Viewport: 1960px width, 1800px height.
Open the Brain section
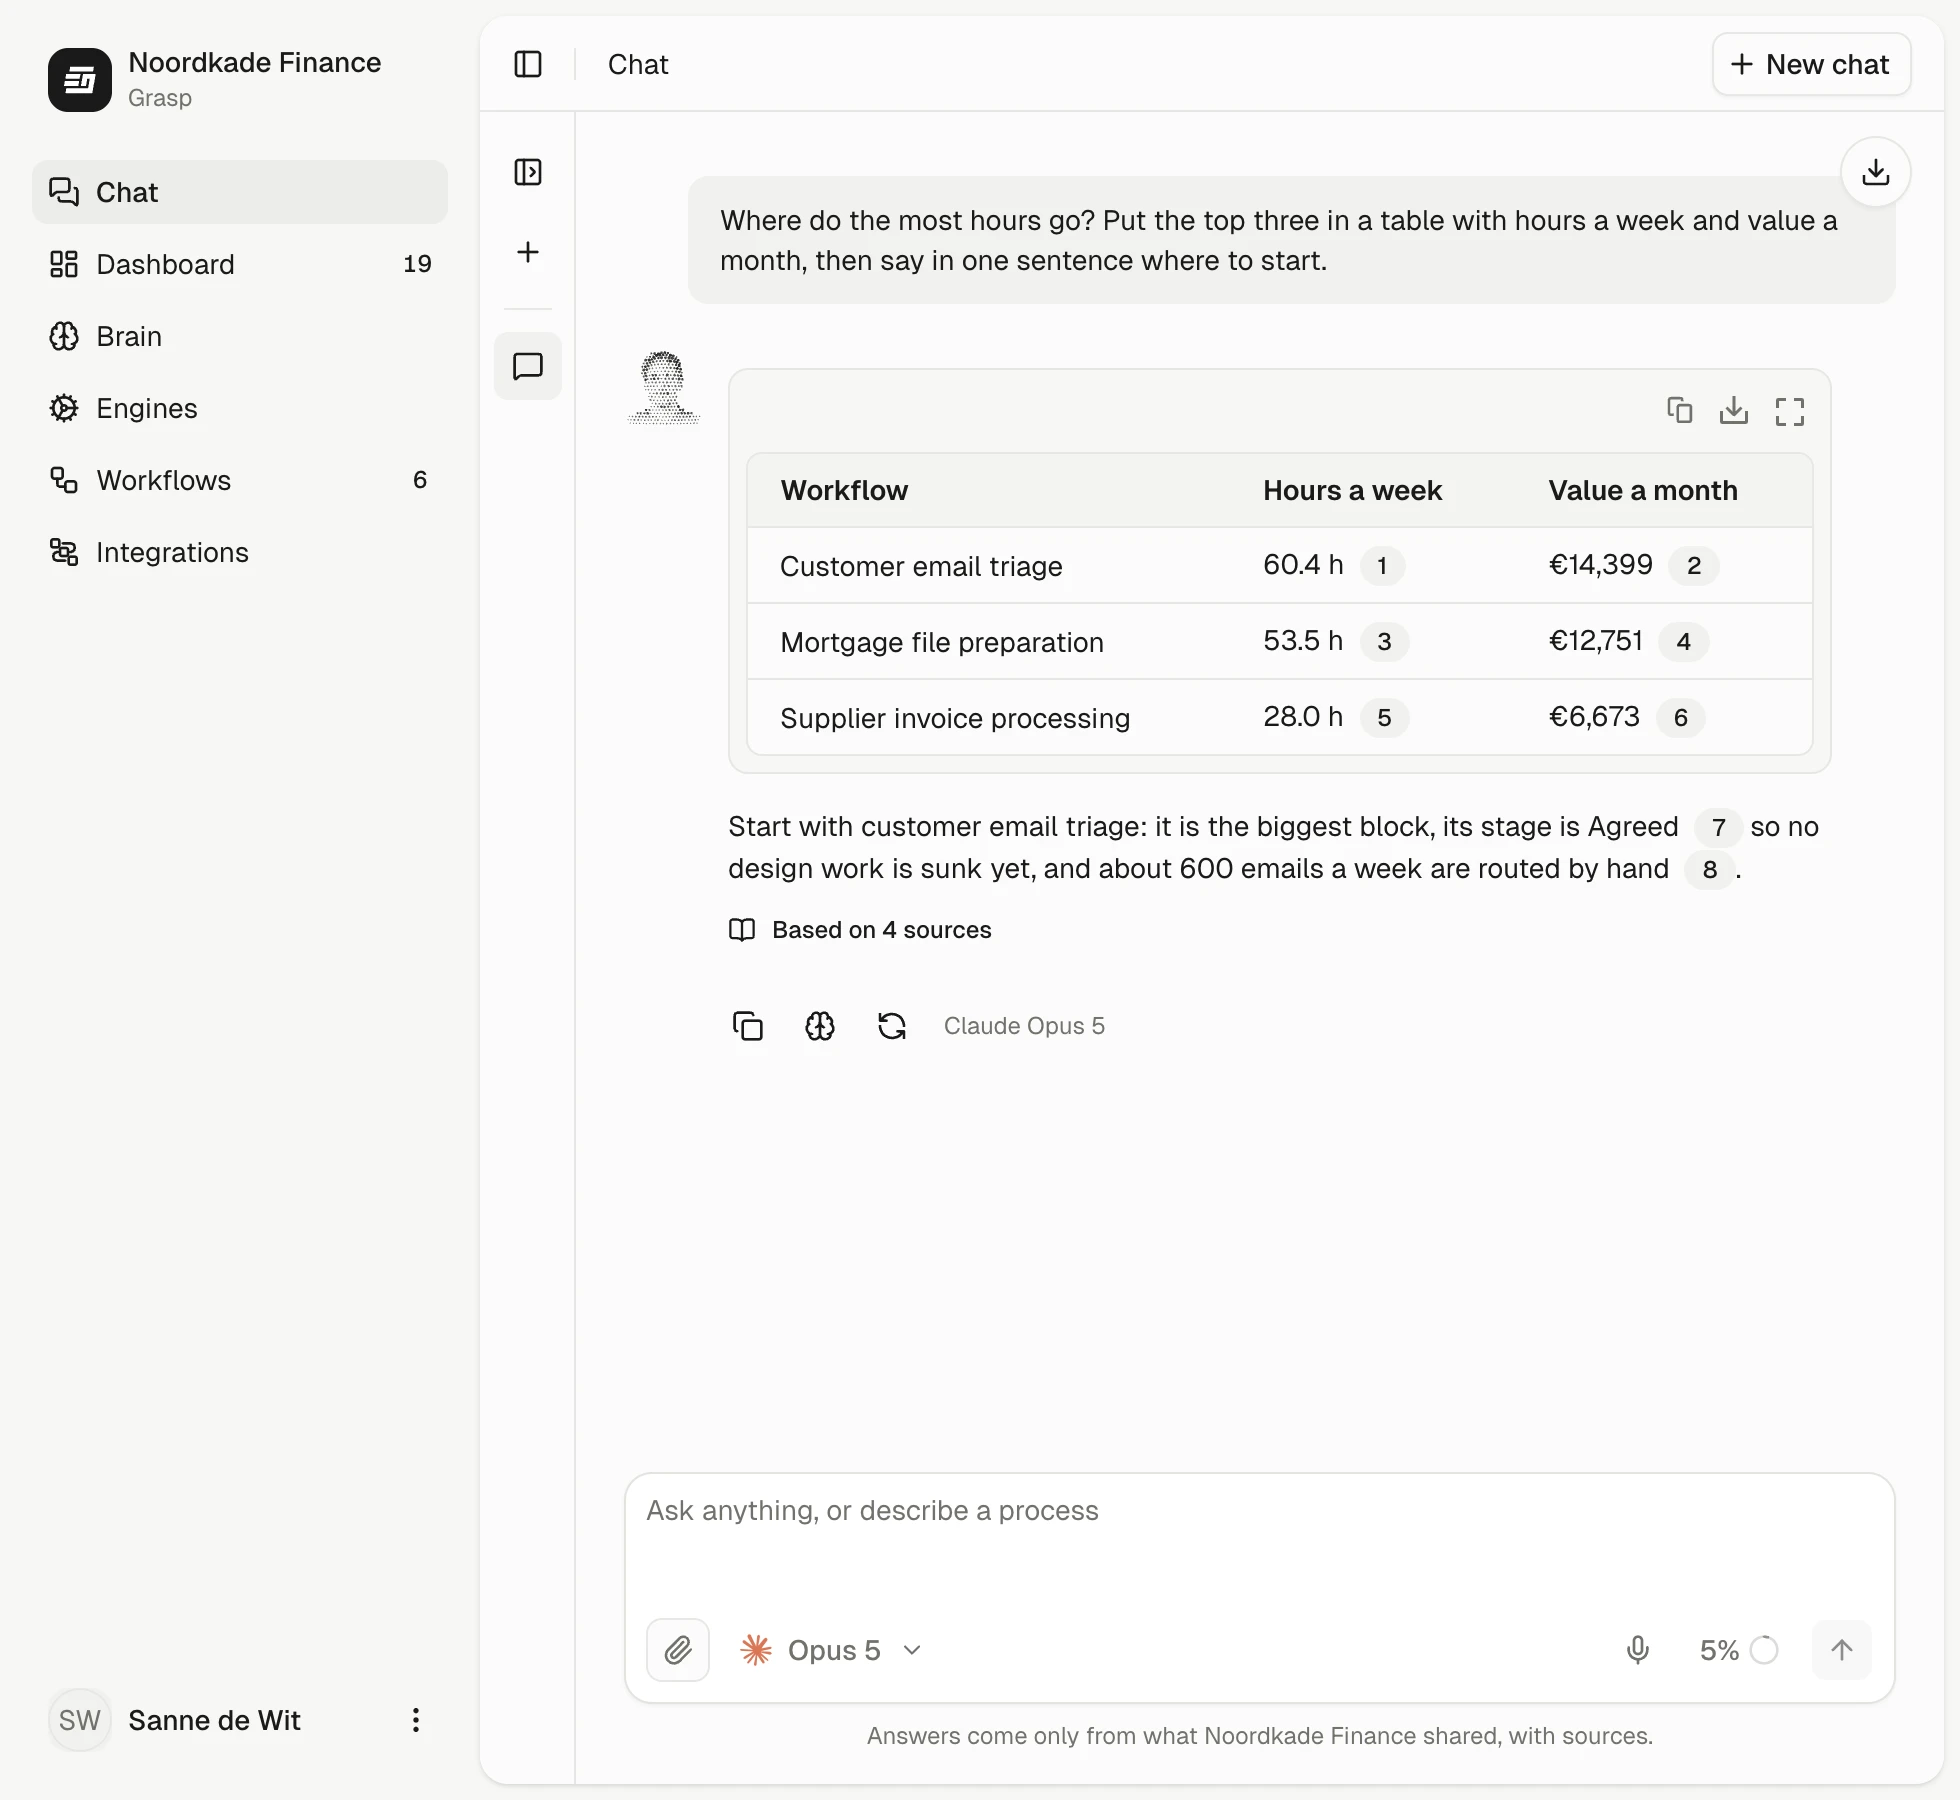click(240, 336)
